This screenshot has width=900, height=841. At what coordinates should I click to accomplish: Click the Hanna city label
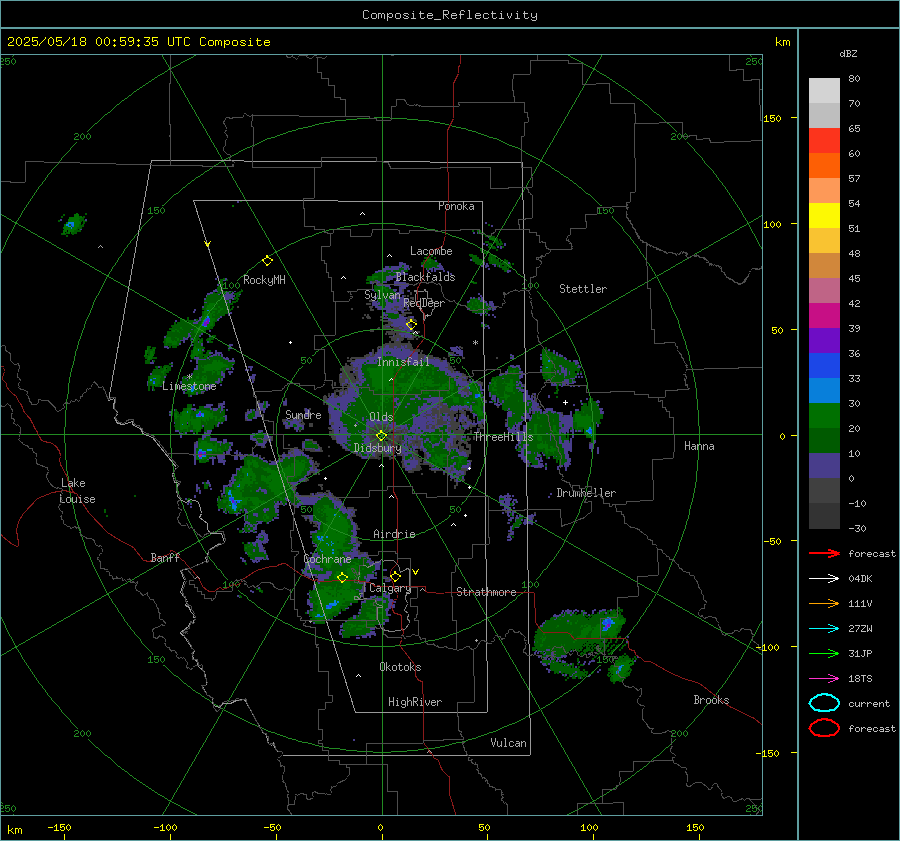699,446
